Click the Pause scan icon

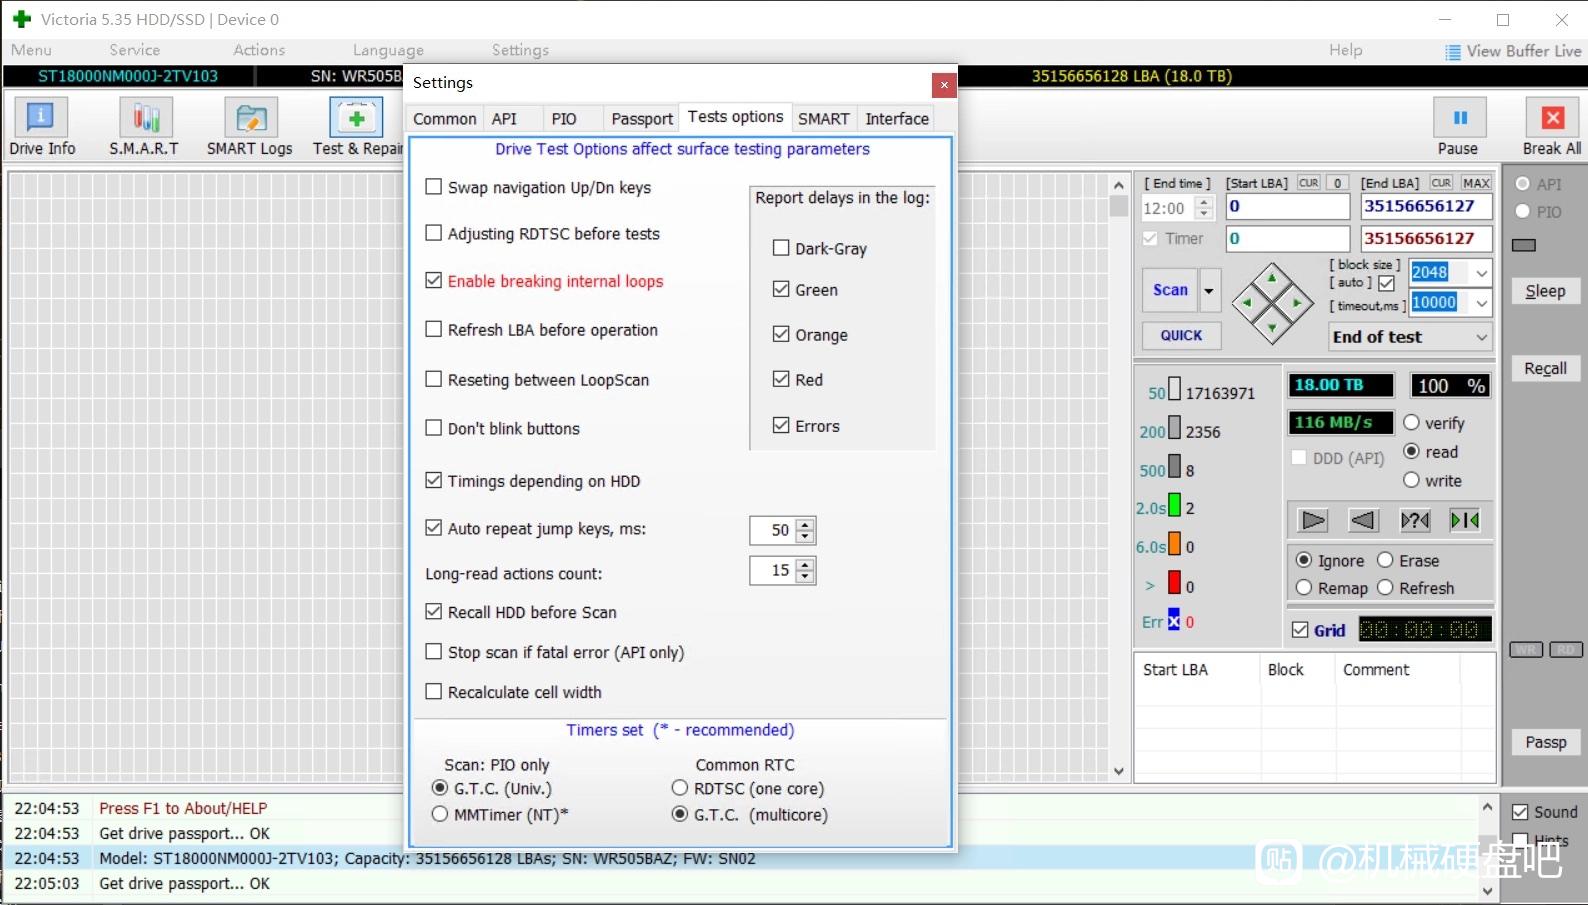point(1460,118)
